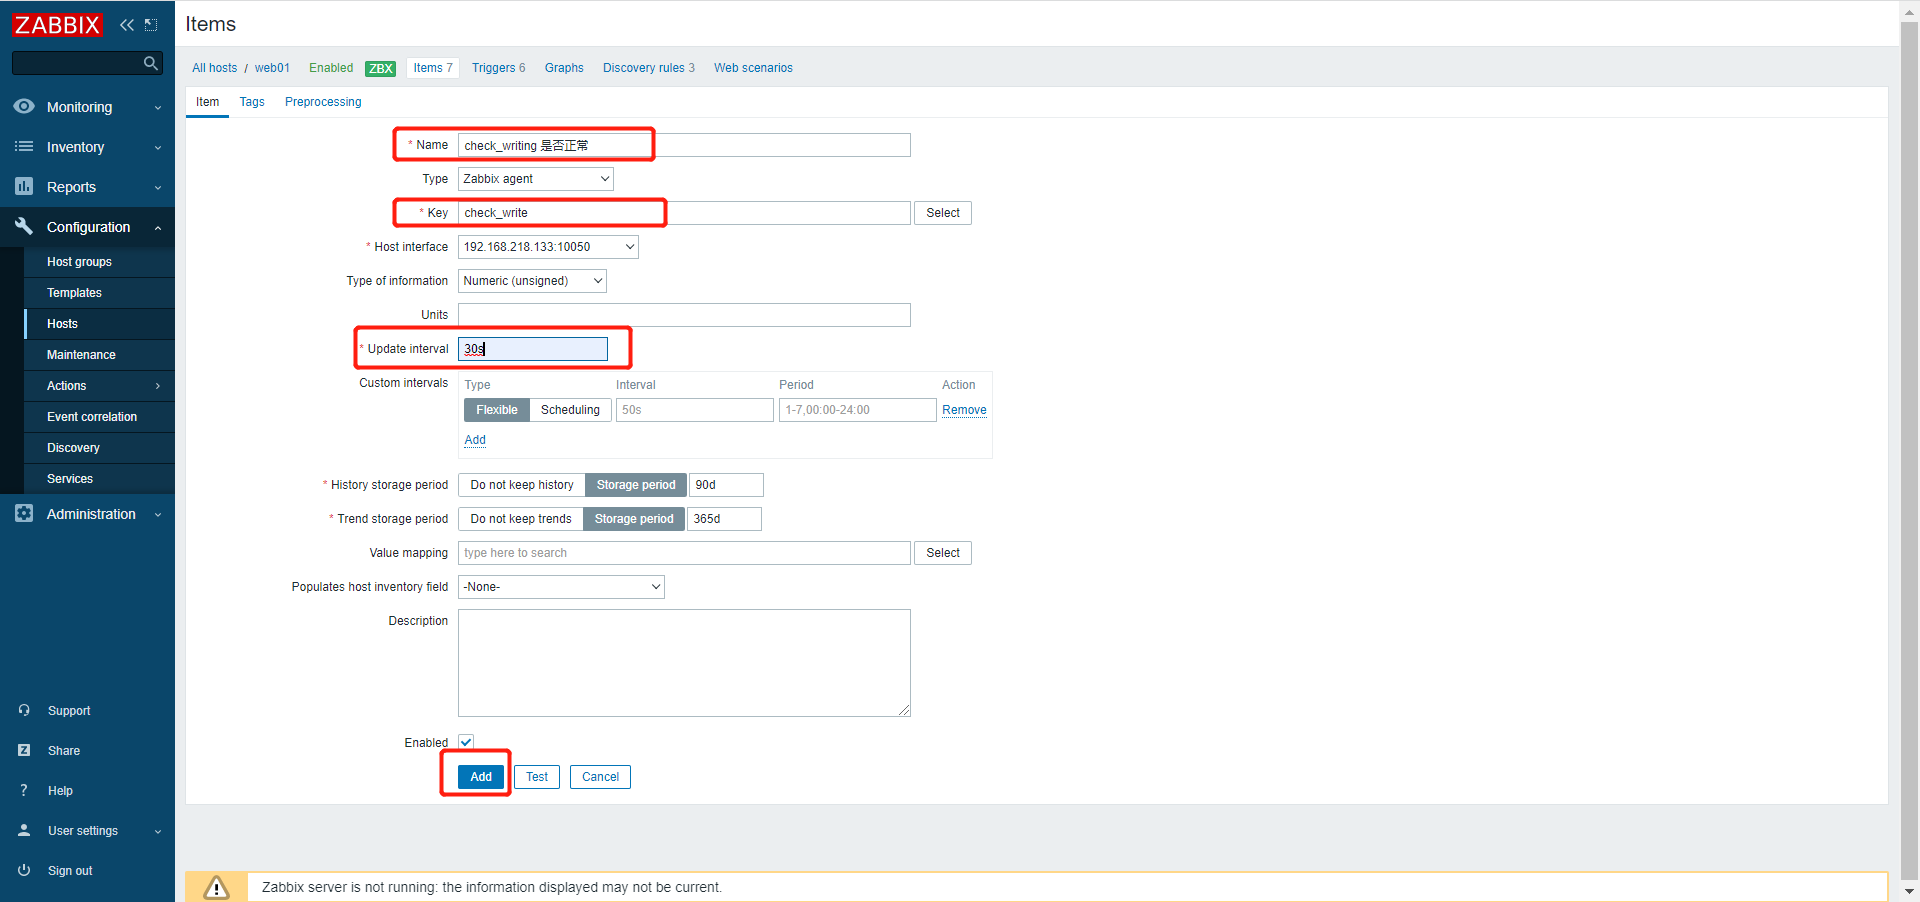This screenshot has width=1920, height=902.
Task: Open Triggers 6 link
Action: coord(498,68)
